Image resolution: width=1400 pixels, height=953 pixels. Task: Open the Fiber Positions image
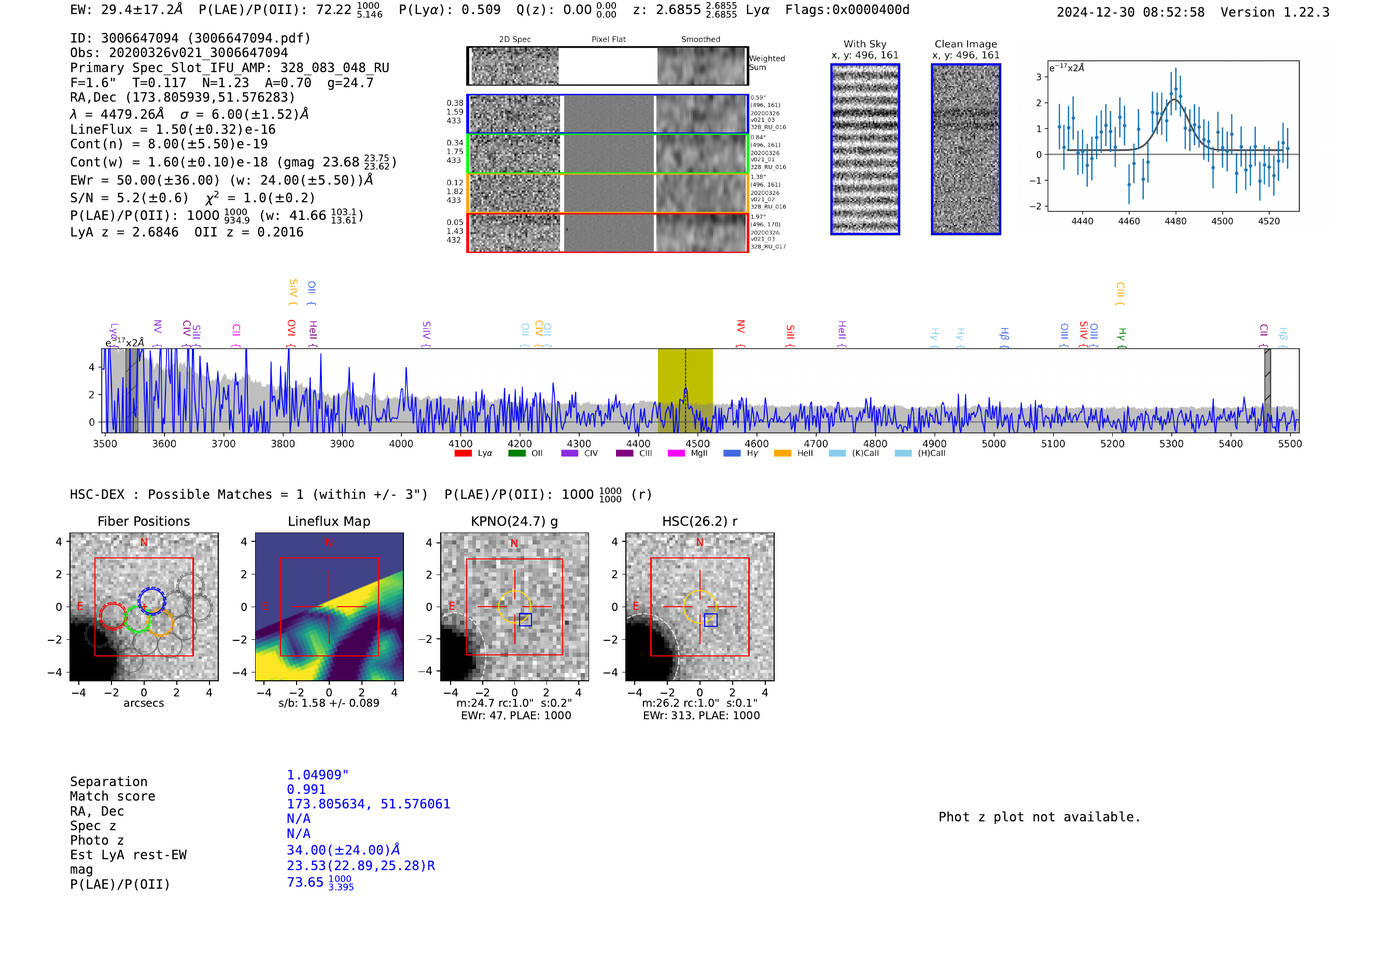pyautogui.click(x=144, y=607)
